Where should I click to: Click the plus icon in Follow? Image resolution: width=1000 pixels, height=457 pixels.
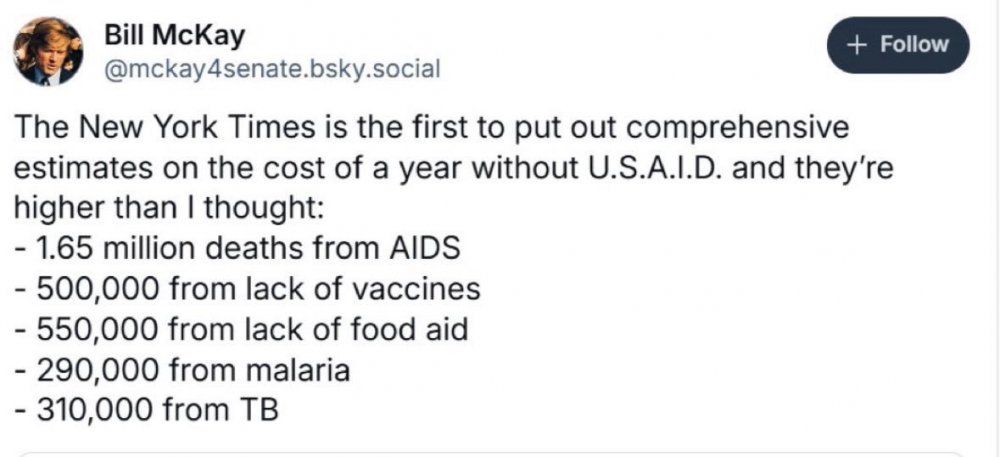[x=856, y=44]
